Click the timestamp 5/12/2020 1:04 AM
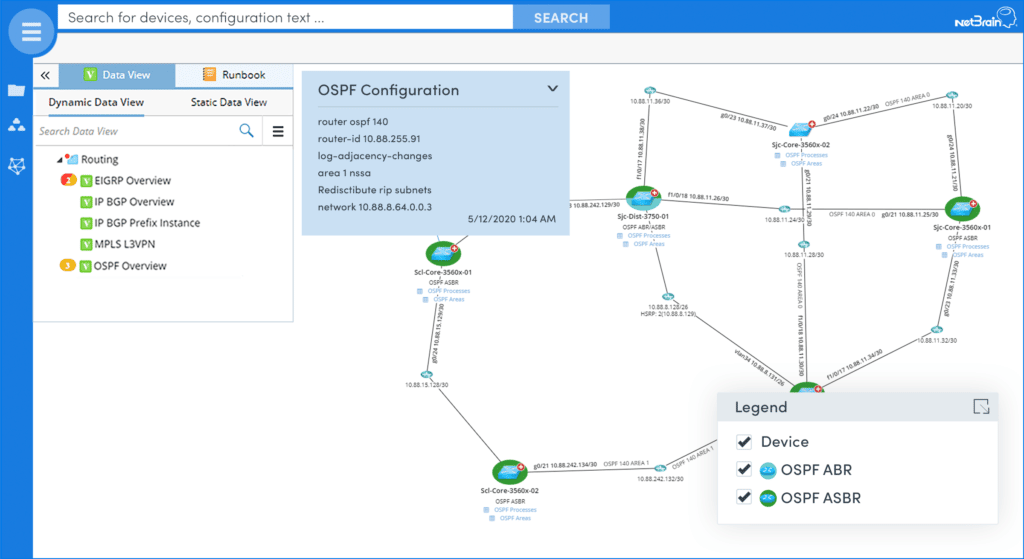This screenshot has height=559, width=1024. click(x=511, y=219)
